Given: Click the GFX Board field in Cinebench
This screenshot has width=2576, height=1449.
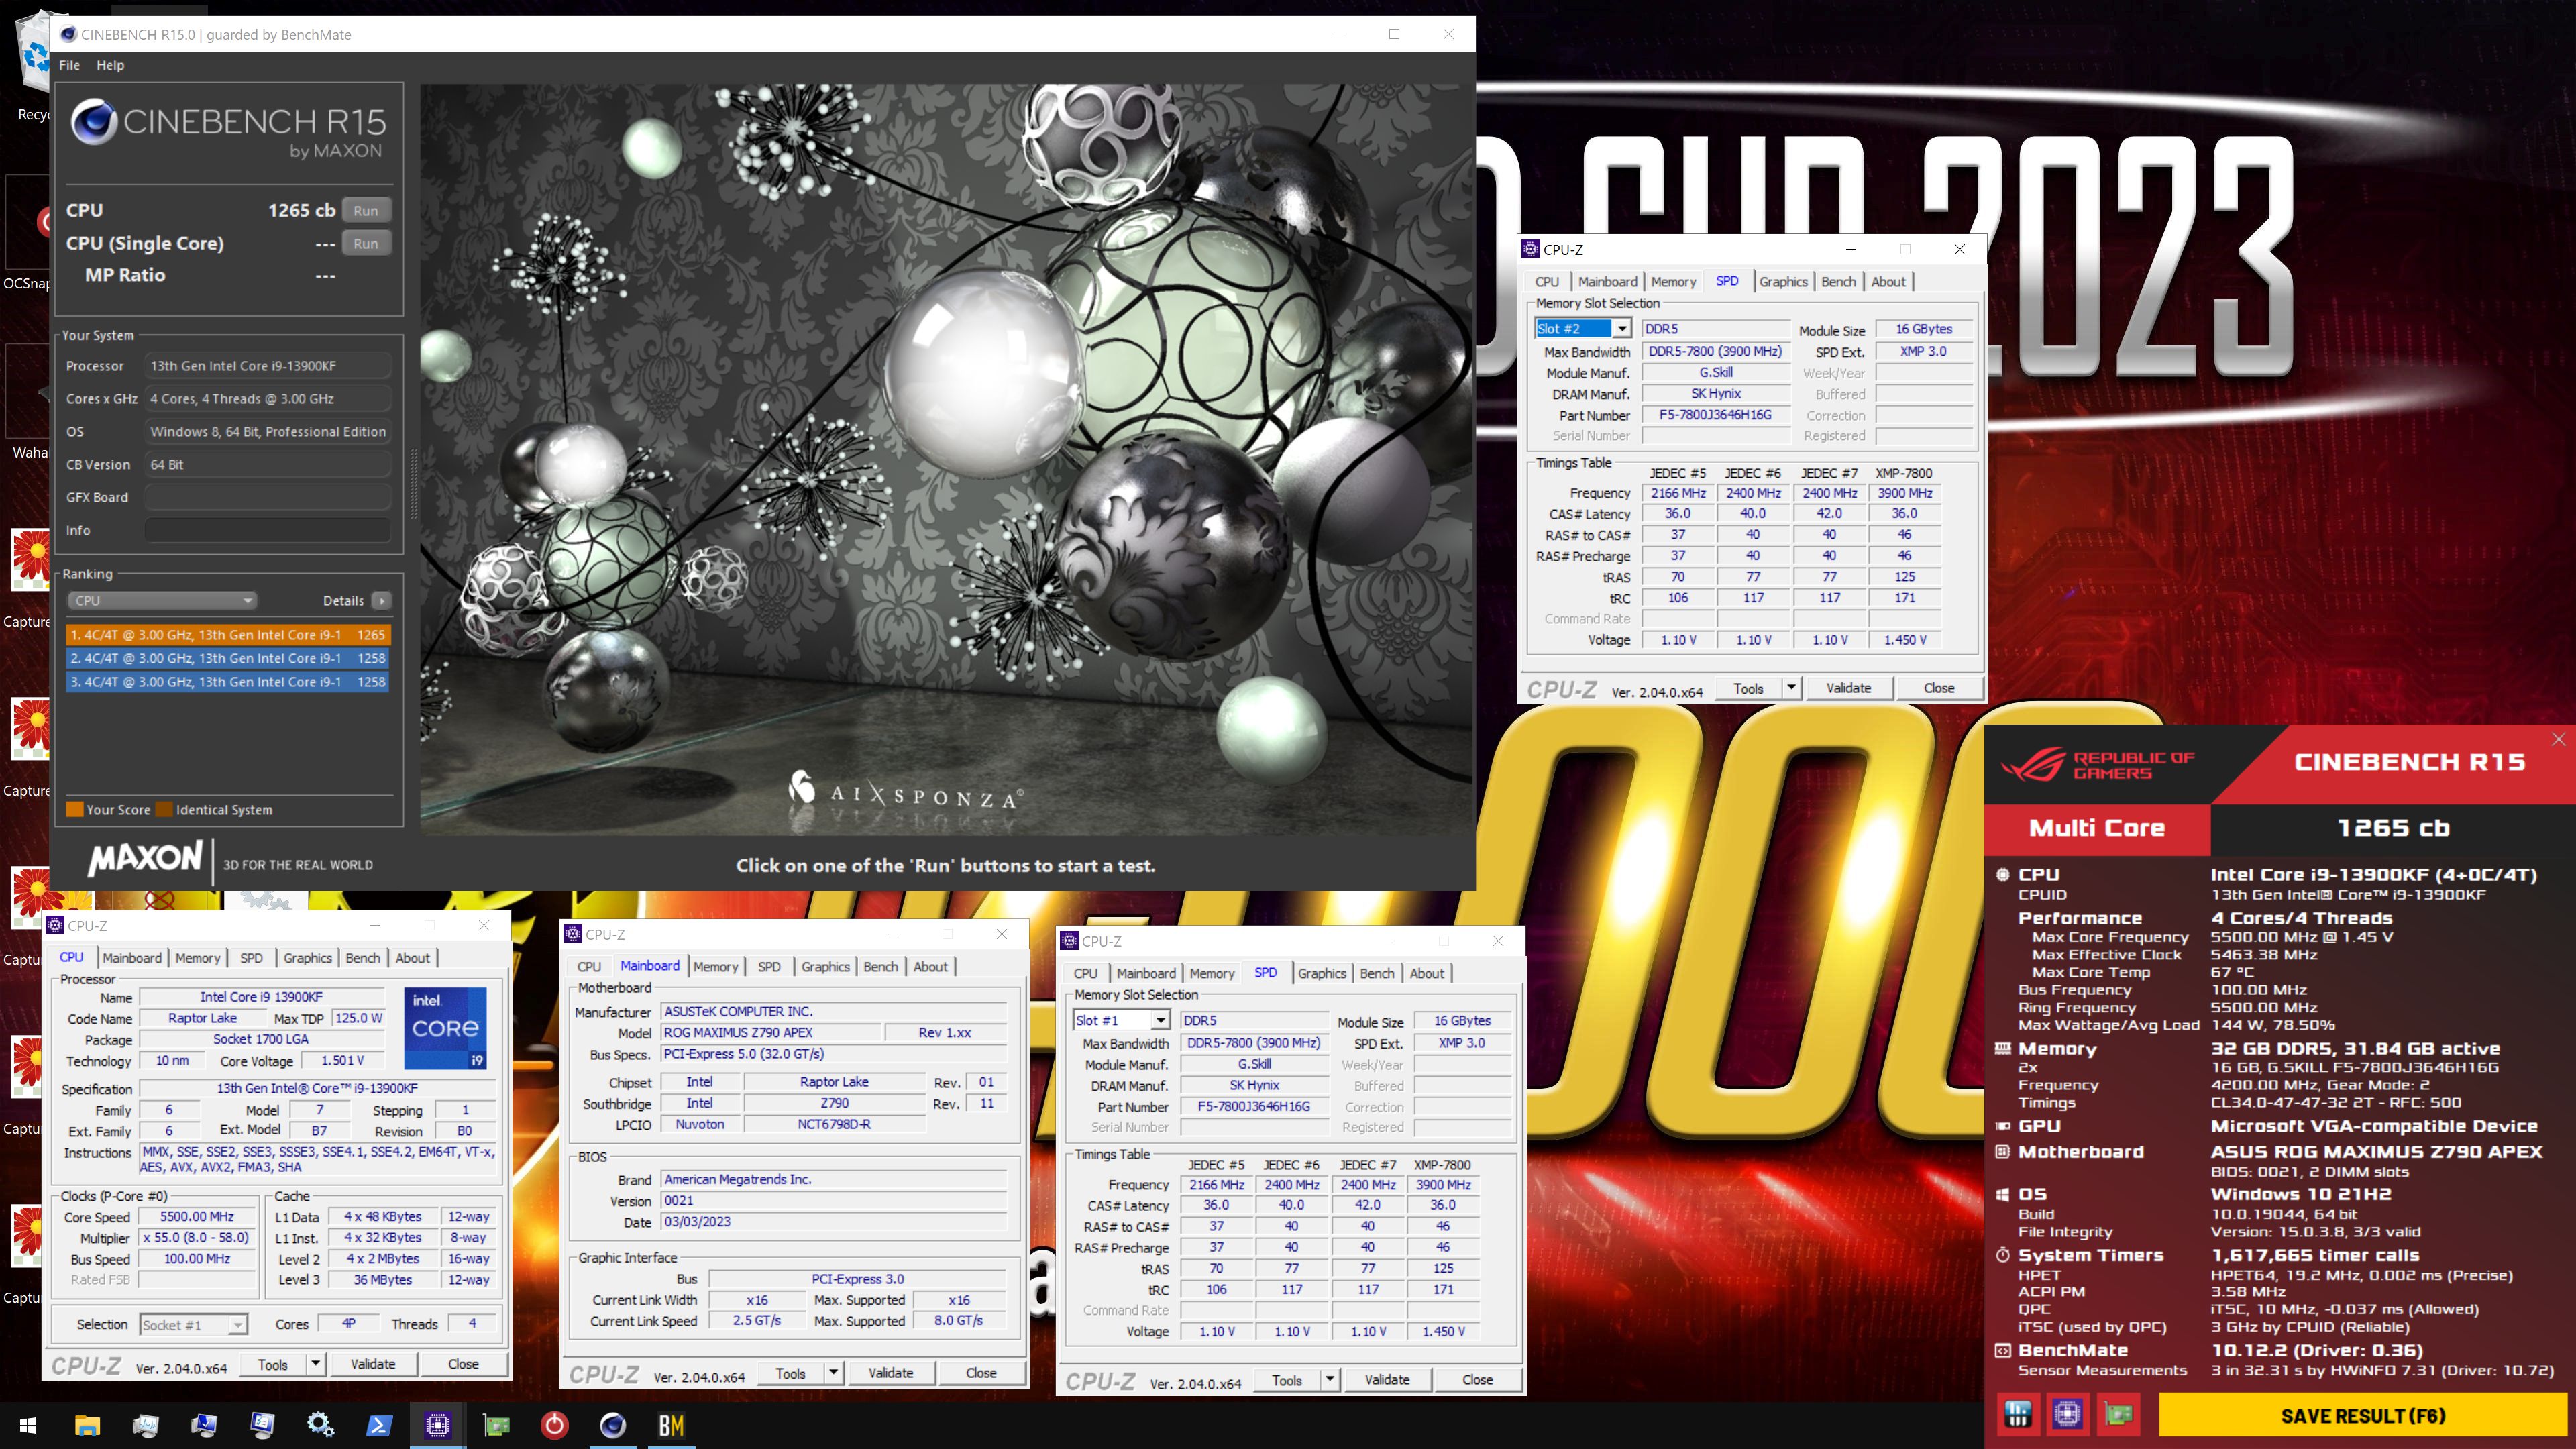Looking at the screenshot, I should pos(267,498).
